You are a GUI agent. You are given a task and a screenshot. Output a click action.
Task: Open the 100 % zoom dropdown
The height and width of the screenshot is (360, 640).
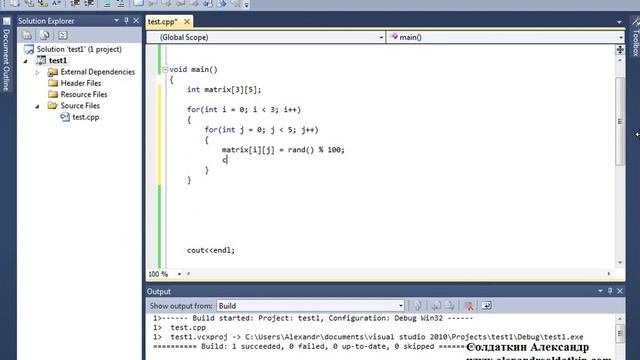click(x=179, y=274)
